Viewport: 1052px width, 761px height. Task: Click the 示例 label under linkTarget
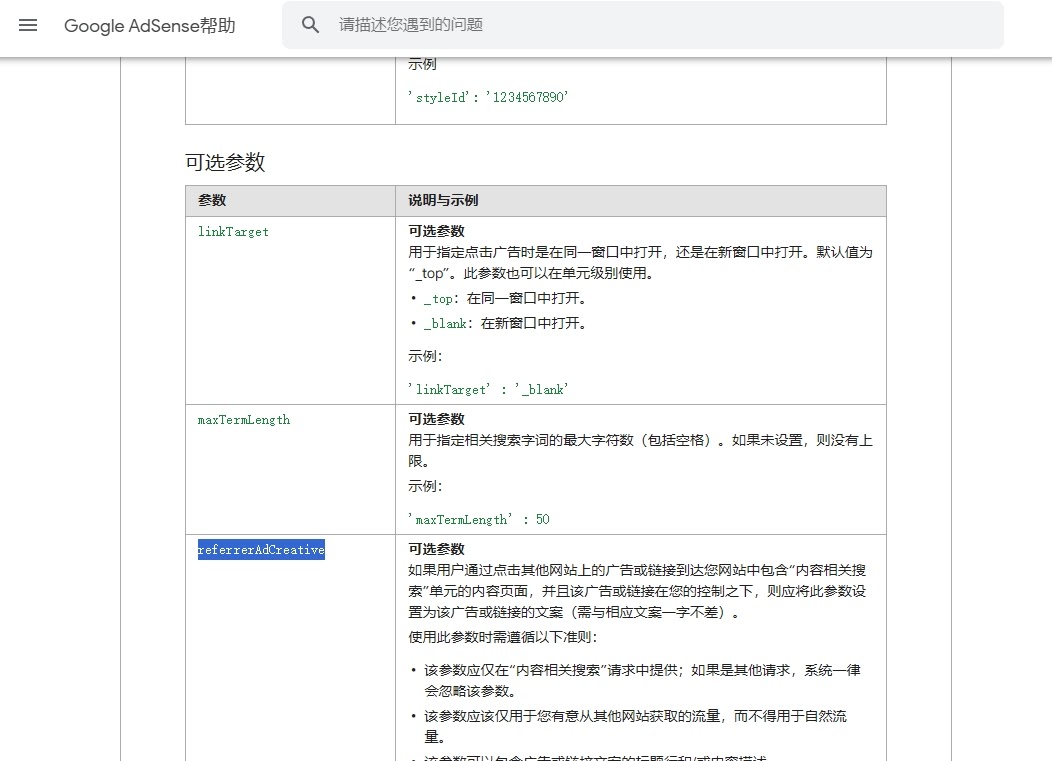419,356
